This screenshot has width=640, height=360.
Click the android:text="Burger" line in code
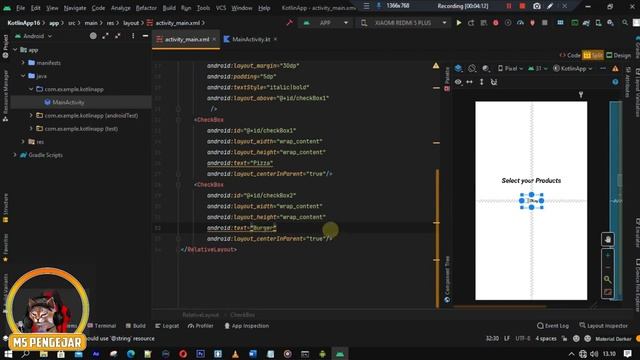(x=242, y=228)
